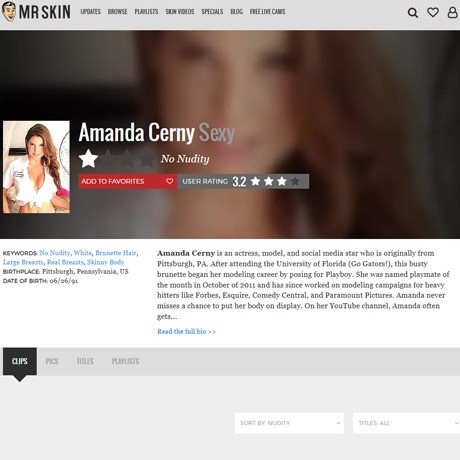Viewport: 460px width, 460px height.
Task: Click the profile thumbnail photo
Action: (36, 167)
